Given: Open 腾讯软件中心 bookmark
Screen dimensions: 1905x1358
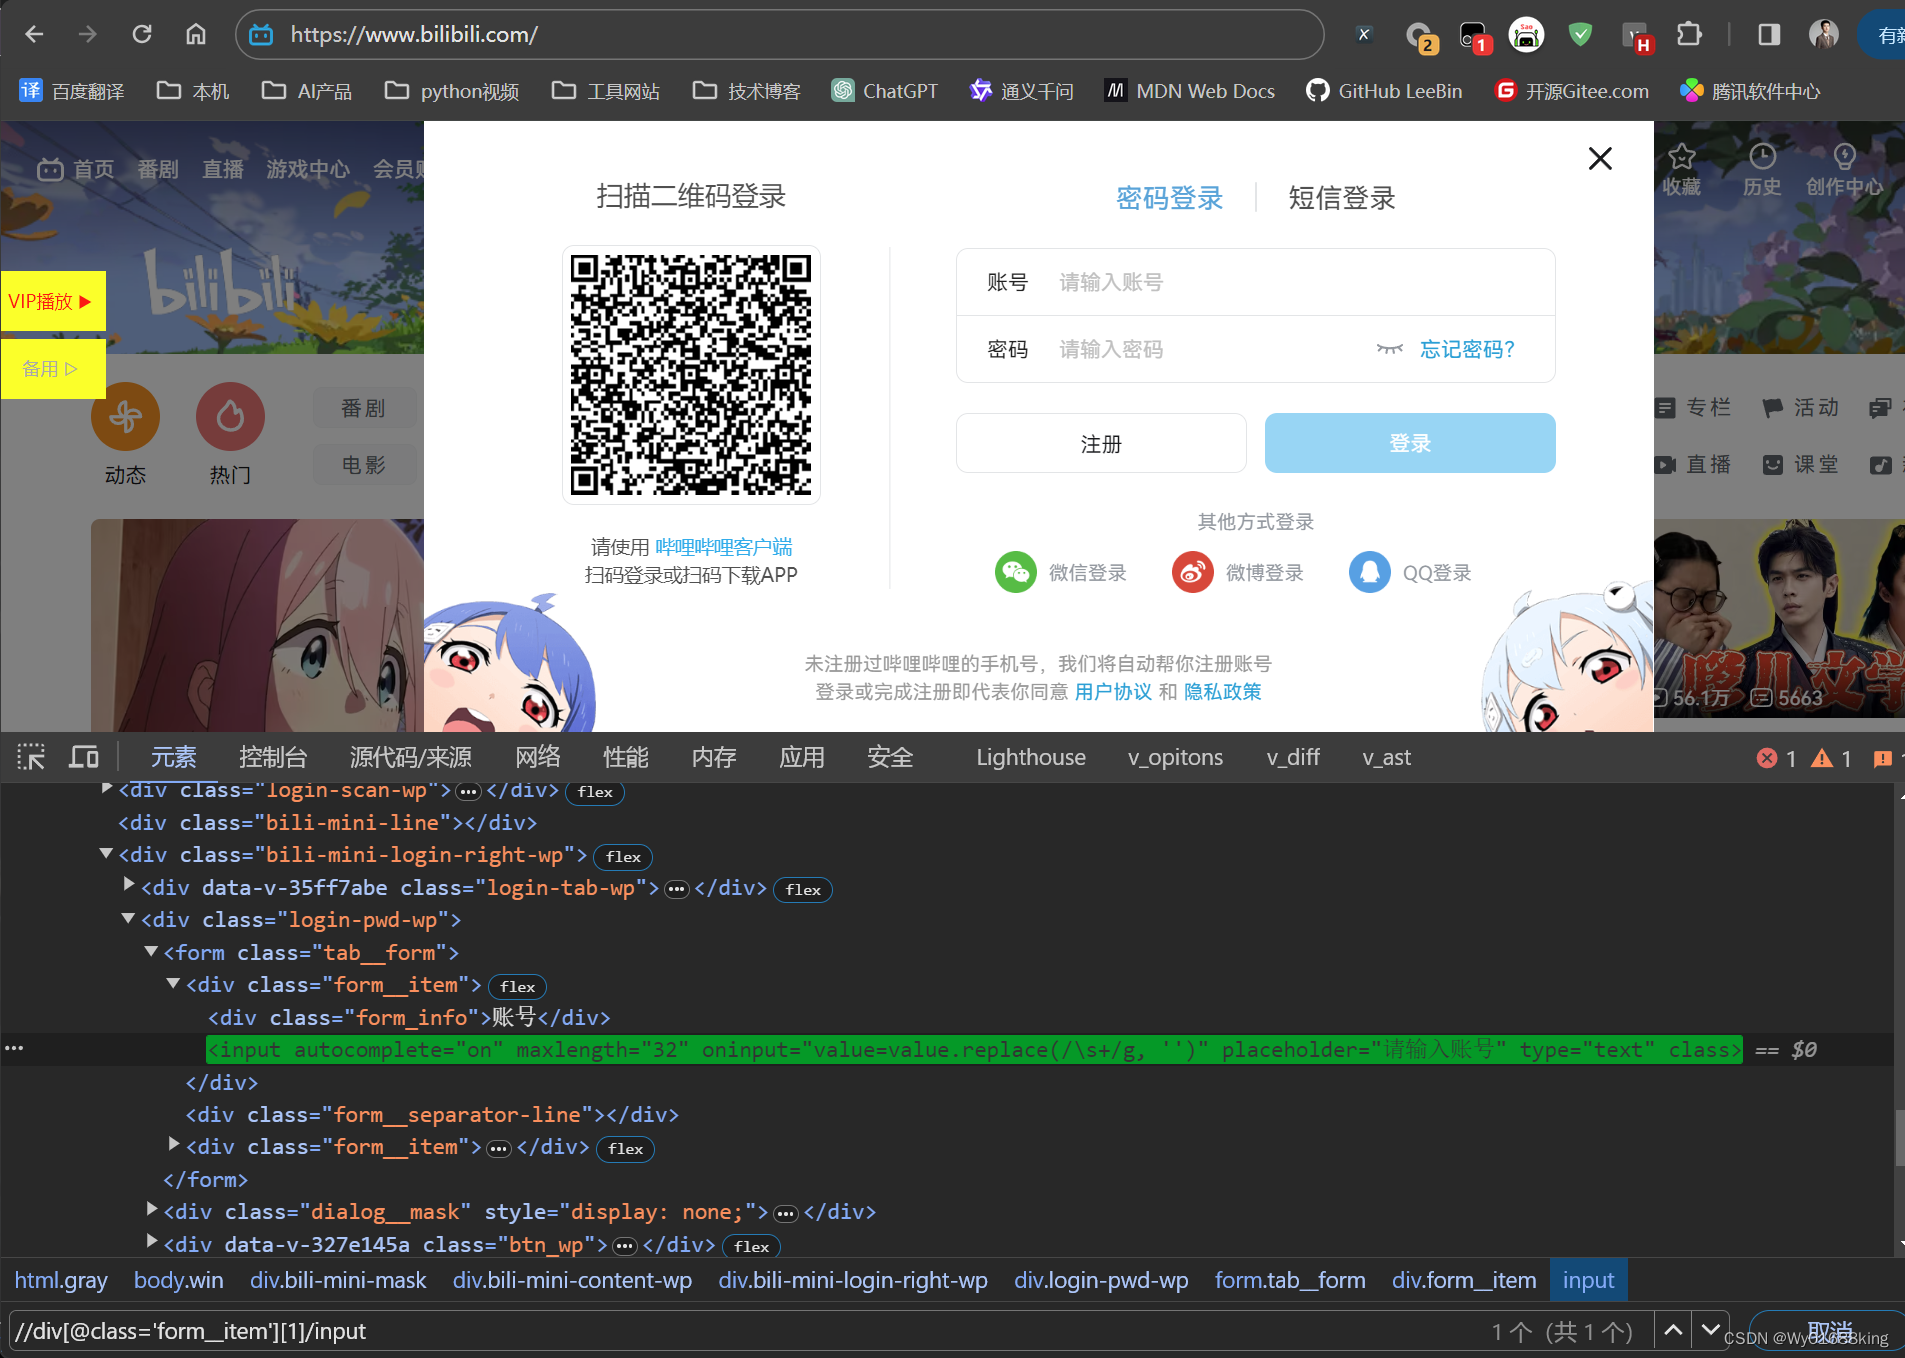Looking at the screenshot, I should 1750,91.
